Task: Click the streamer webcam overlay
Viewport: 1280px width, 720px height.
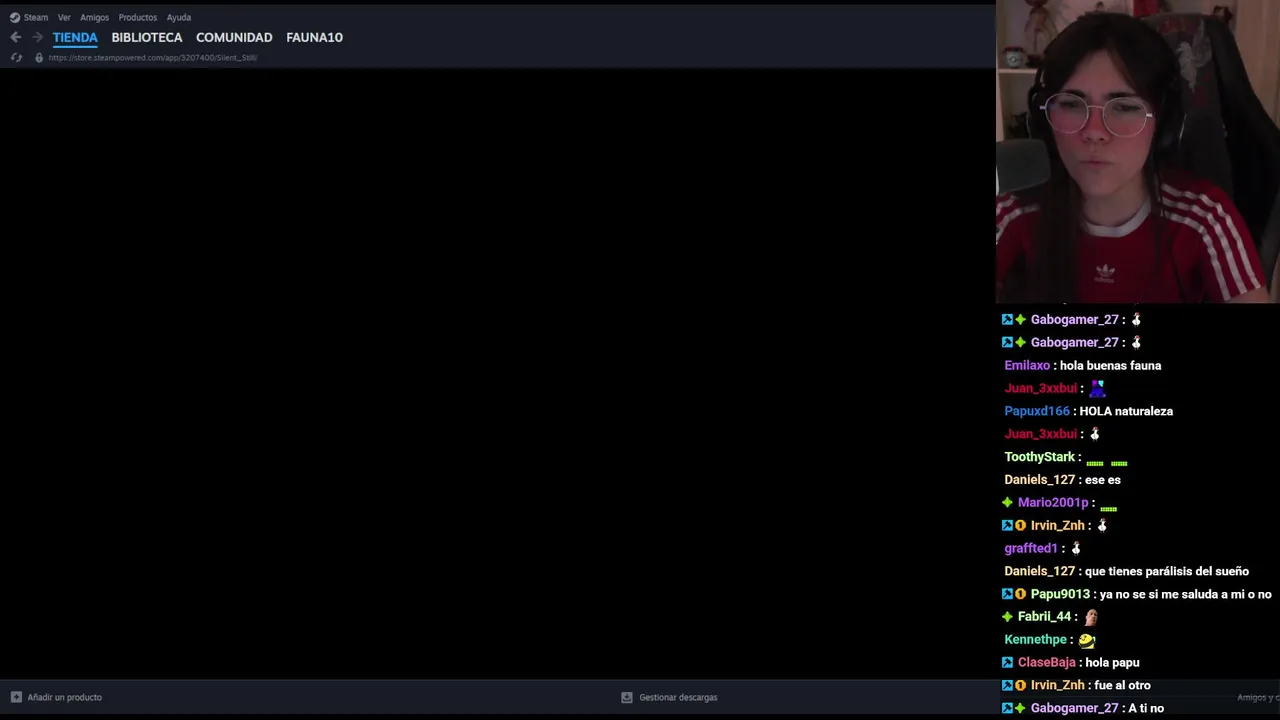Action: click(1138, 151)
